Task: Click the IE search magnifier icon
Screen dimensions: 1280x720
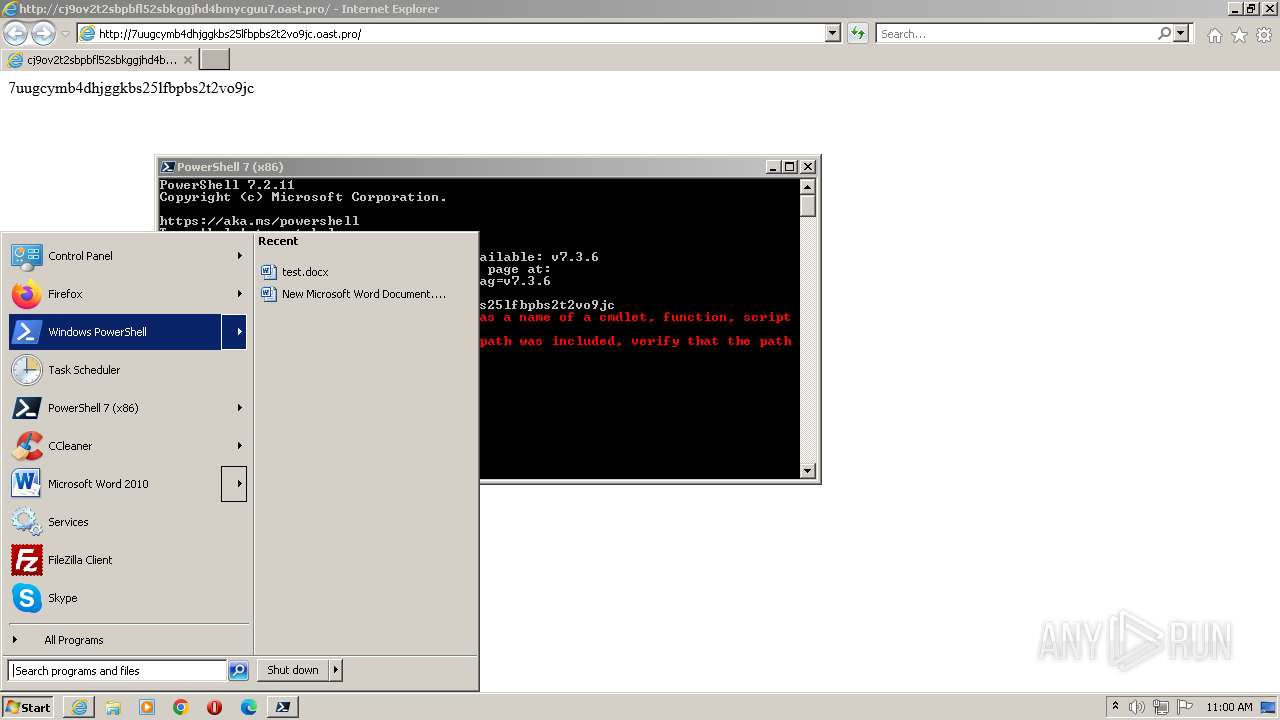Action: click(1164, 33)
